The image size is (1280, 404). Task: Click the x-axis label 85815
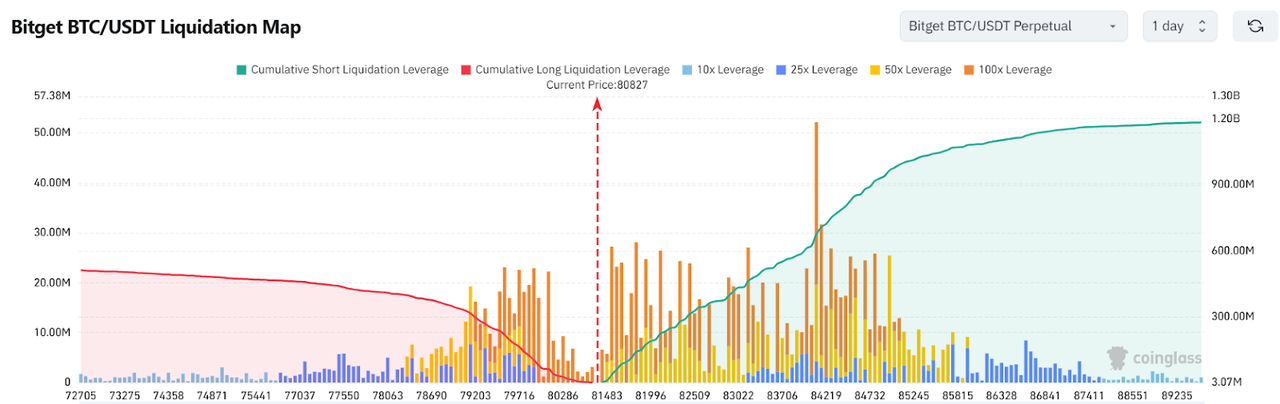pyautogui.click(x=957, y=396)
